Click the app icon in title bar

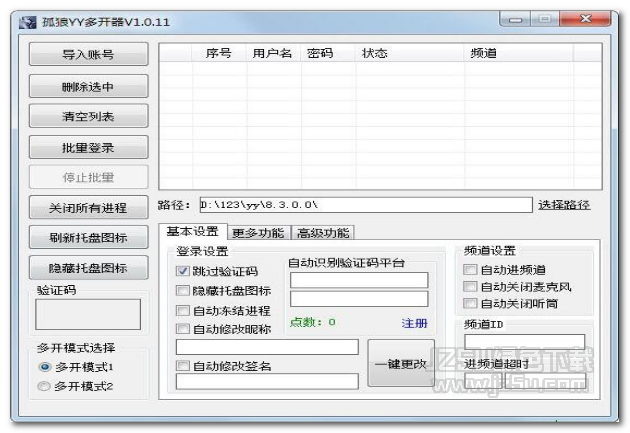pyautogui.click(x=27, y=22)
